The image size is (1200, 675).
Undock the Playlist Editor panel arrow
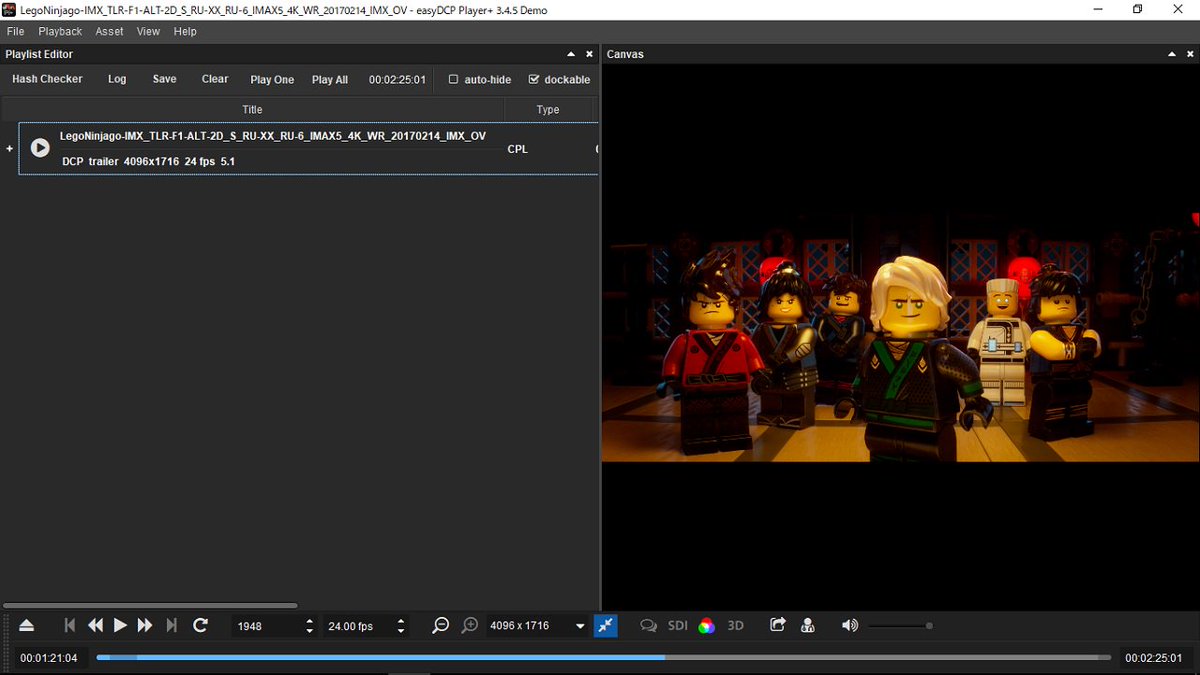pyautogui.click(x=571, y=54)
